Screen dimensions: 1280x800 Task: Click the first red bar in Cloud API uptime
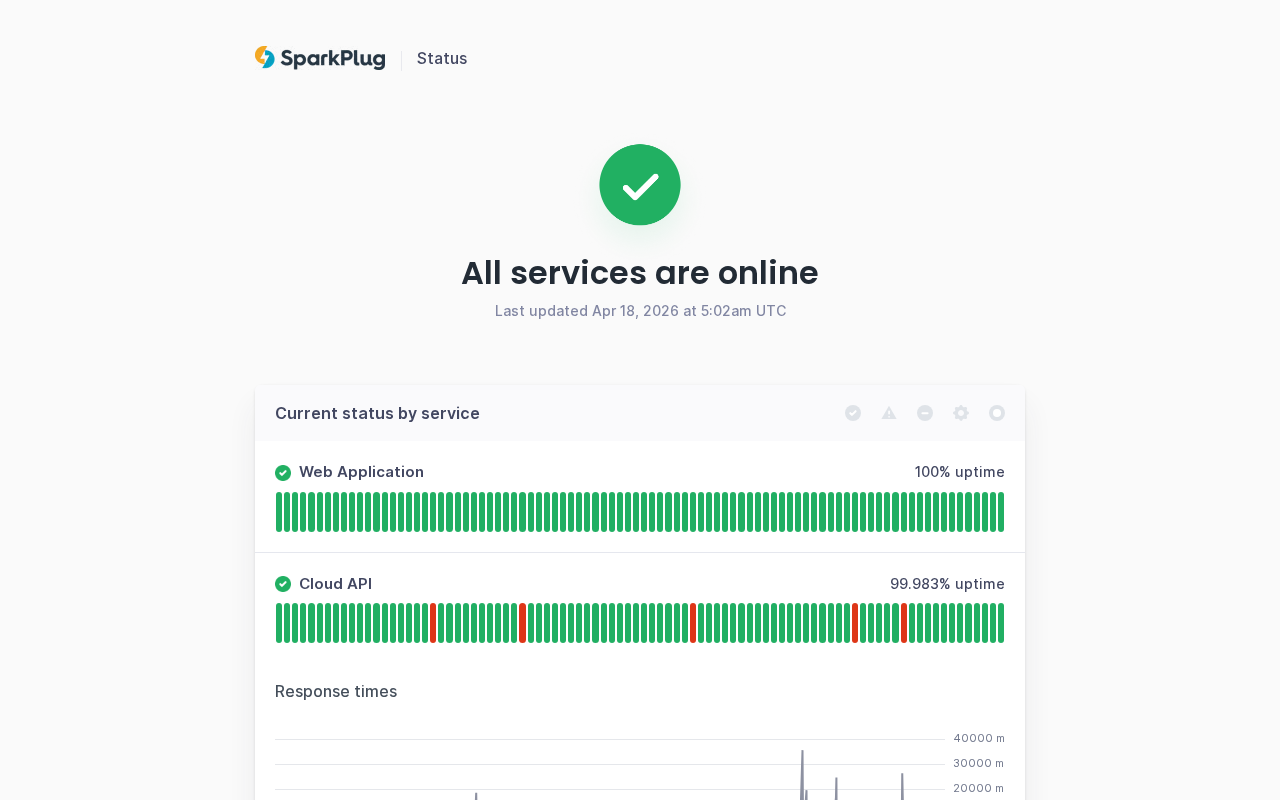pos(433,623)
